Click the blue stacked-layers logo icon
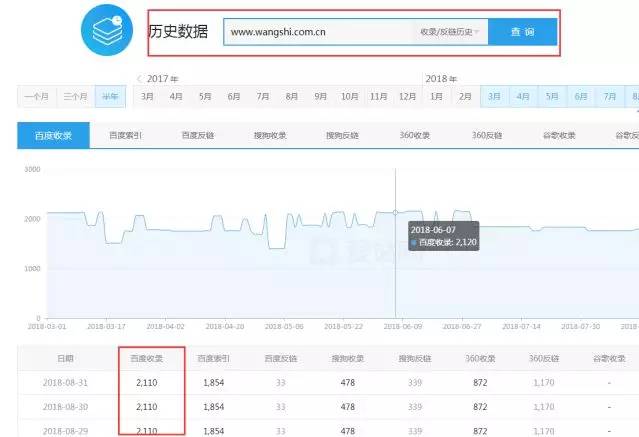This screenshot has height=437, width=639. click(104, 33)
